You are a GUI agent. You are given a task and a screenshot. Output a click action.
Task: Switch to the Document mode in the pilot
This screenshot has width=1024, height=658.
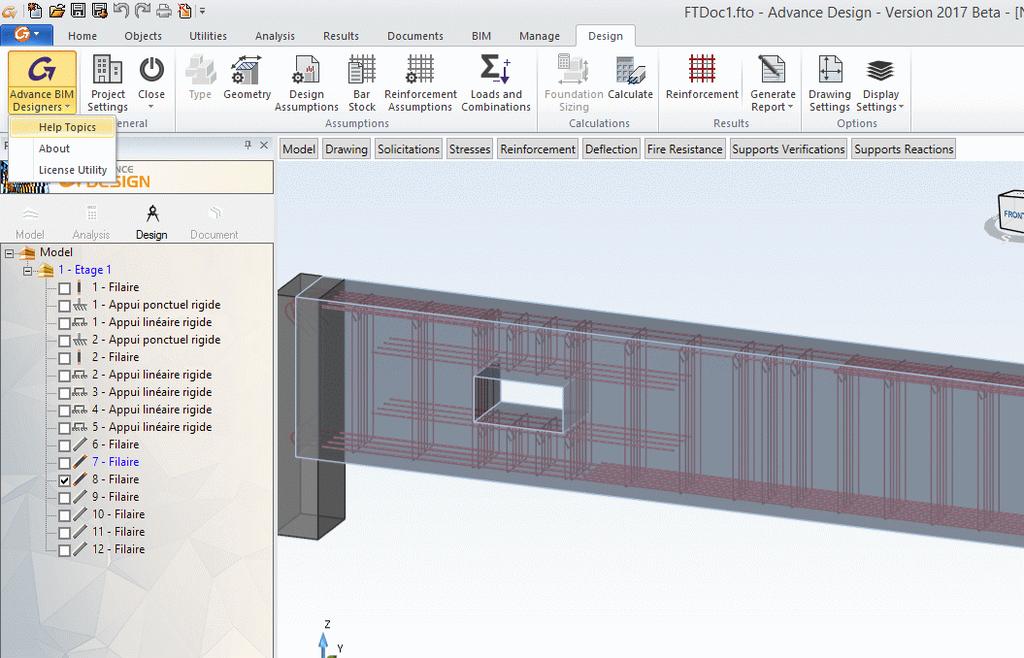(214, 223)
